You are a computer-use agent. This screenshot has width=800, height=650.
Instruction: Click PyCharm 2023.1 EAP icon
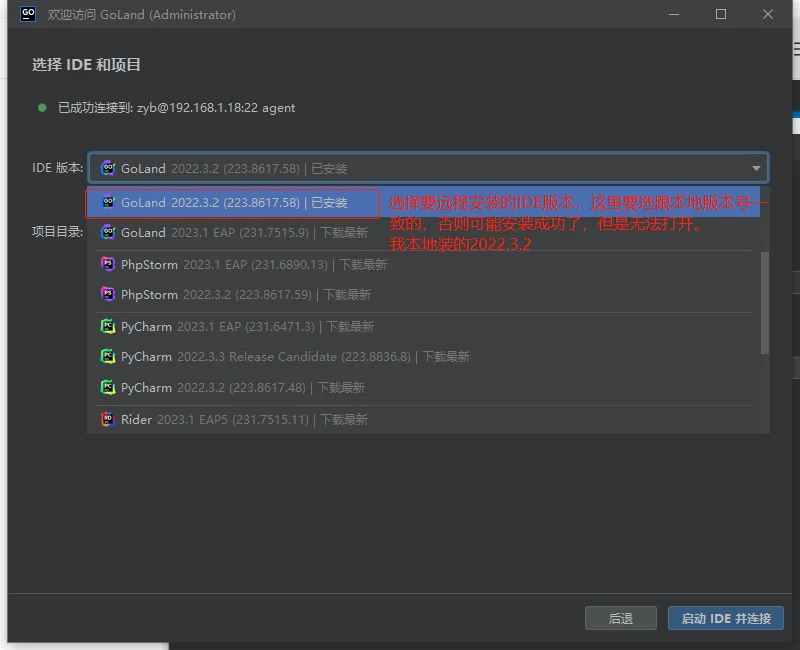point(108,326)
